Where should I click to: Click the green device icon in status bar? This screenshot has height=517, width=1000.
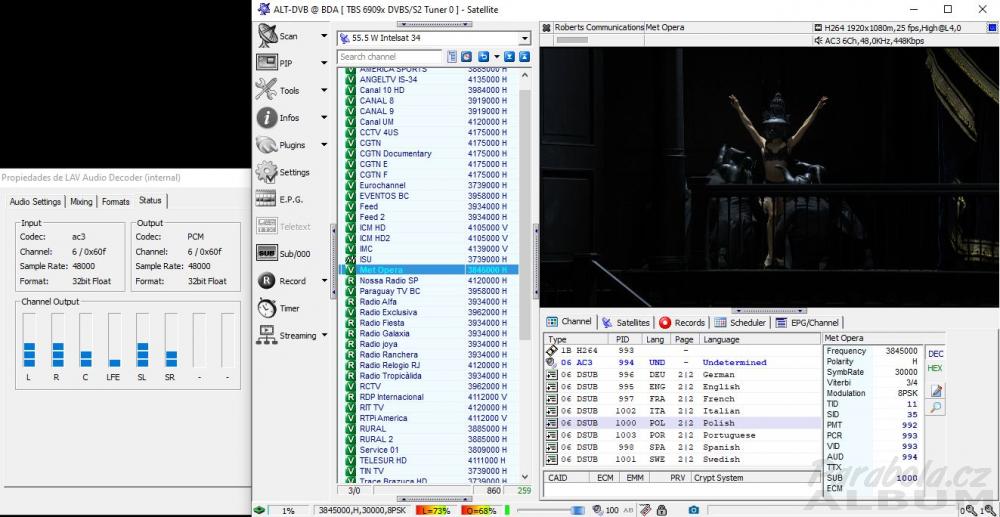point(259,510)
